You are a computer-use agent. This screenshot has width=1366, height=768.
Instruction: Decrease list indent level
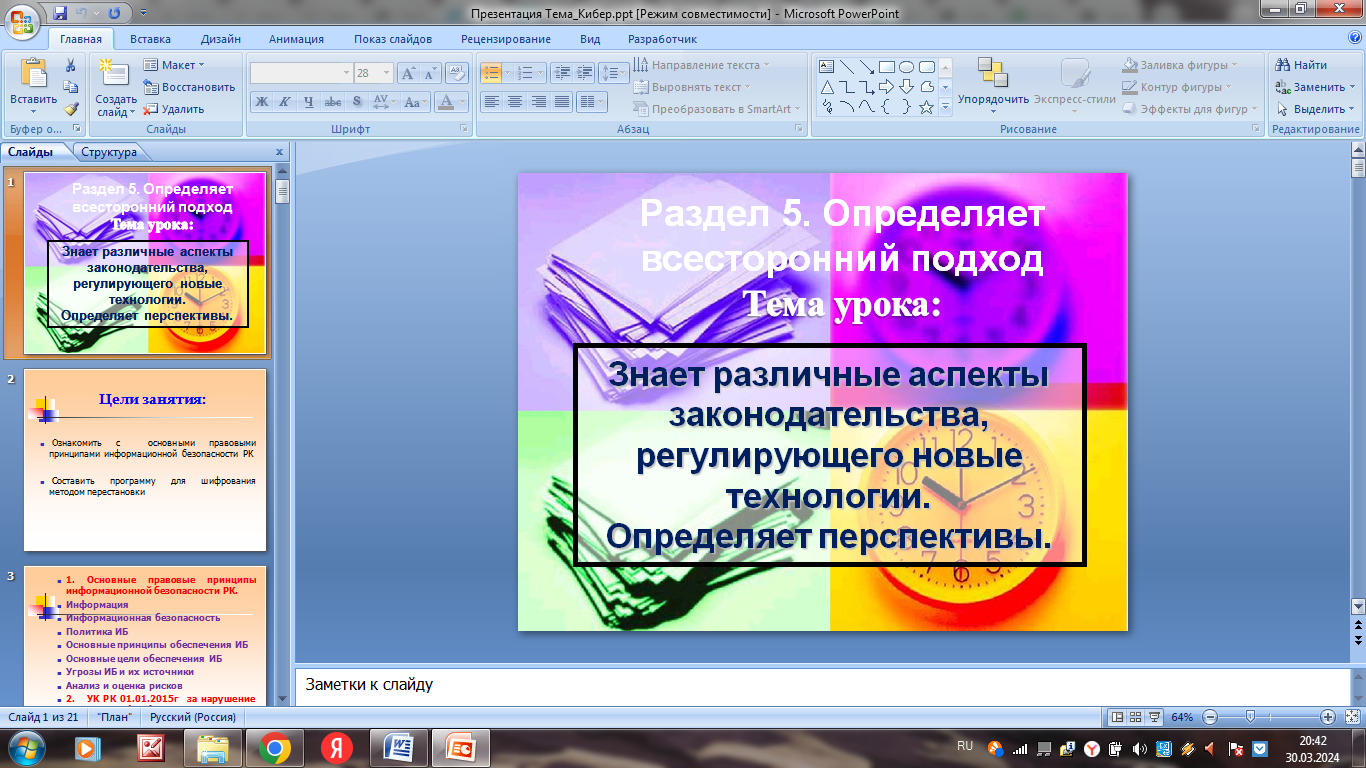click(560, 73)
